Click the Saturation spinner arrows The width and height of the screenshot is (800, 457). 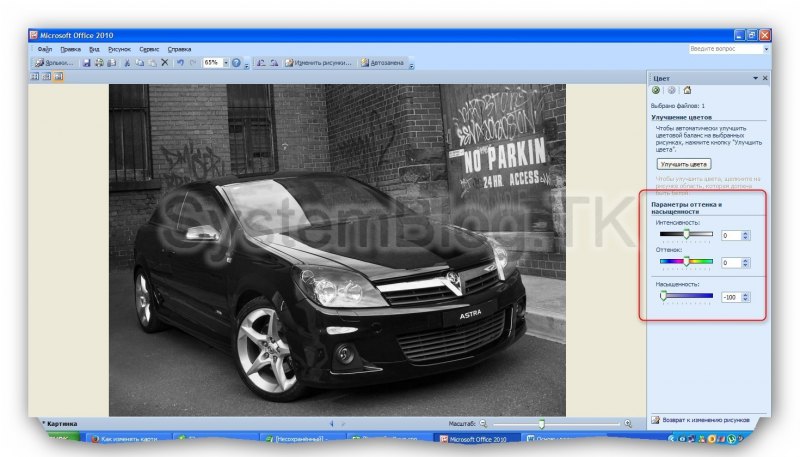746,297
